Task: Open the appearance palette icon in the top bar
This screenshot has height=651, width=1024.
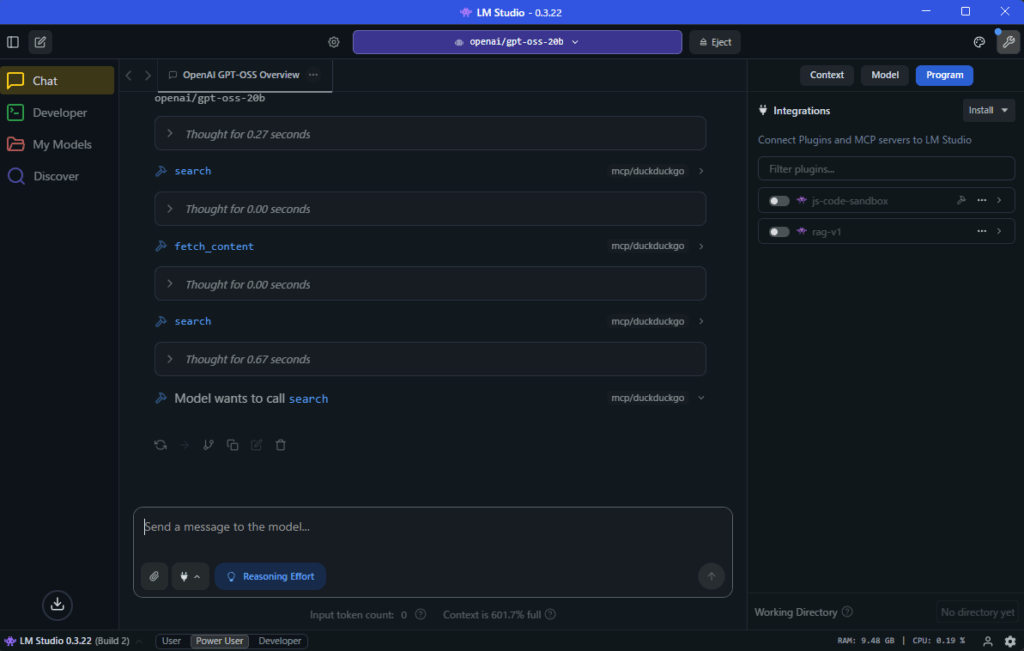Action: (979, 42)
